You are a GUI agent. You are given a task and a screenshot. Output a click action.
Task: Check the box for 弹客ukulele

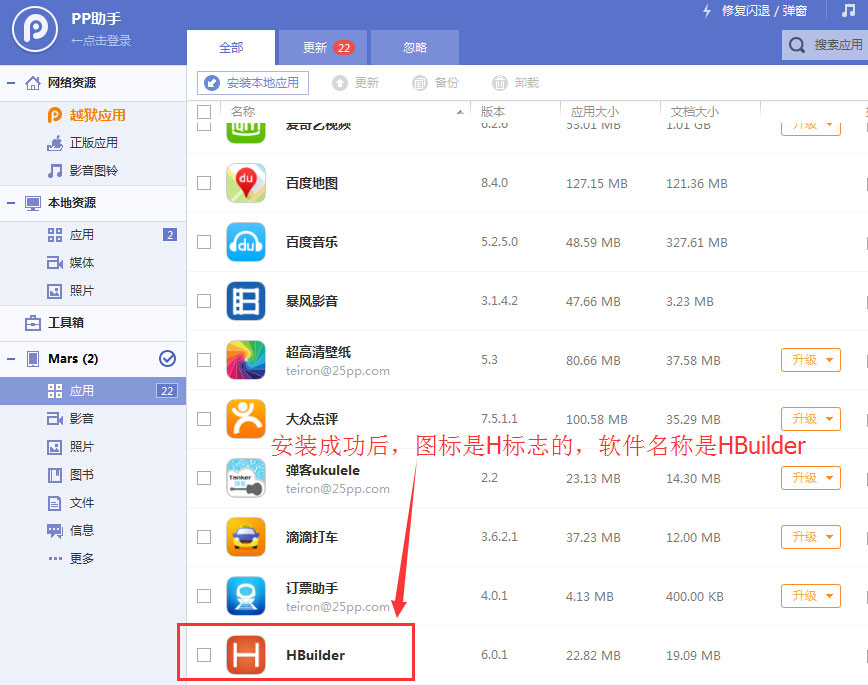(204, 478)
